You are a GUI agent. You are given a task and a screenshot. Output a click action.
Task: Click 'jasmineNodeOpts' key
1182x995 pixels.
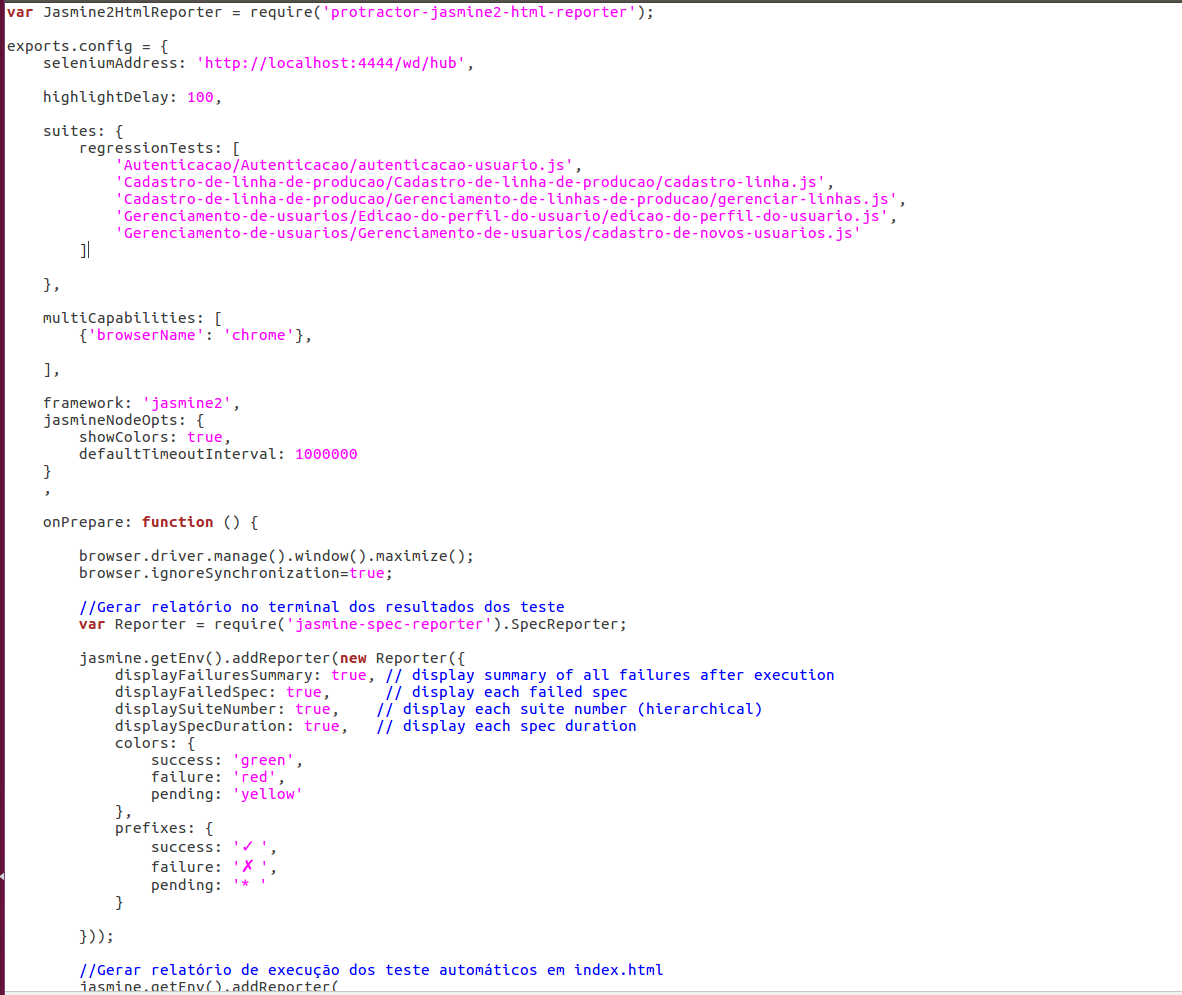[110, 421]
